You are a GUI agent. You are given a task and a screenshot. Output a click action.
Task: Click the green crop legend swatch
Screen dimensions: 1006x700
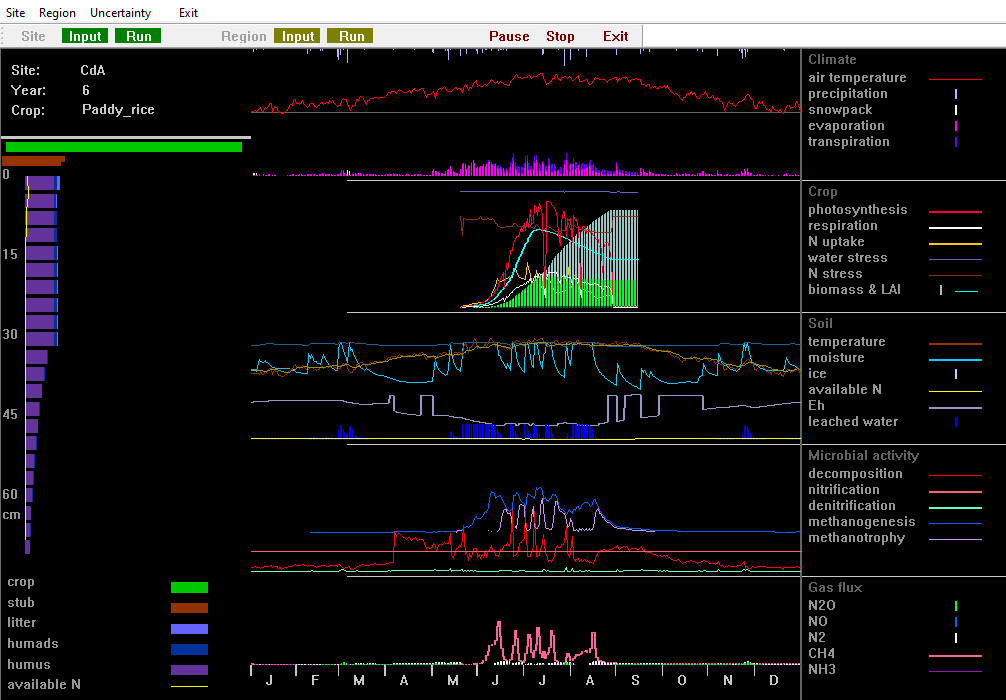189,588
